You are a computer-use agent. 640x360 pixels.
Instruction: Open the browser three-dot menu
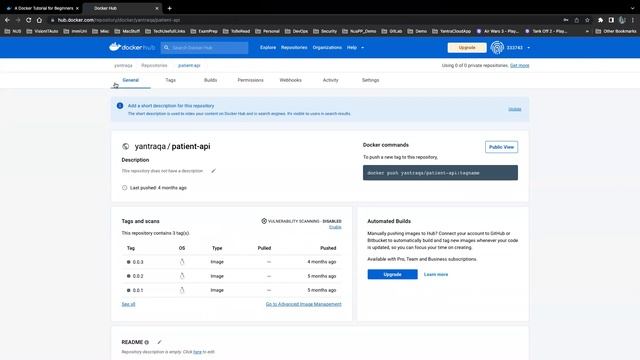tap(633, 20)
